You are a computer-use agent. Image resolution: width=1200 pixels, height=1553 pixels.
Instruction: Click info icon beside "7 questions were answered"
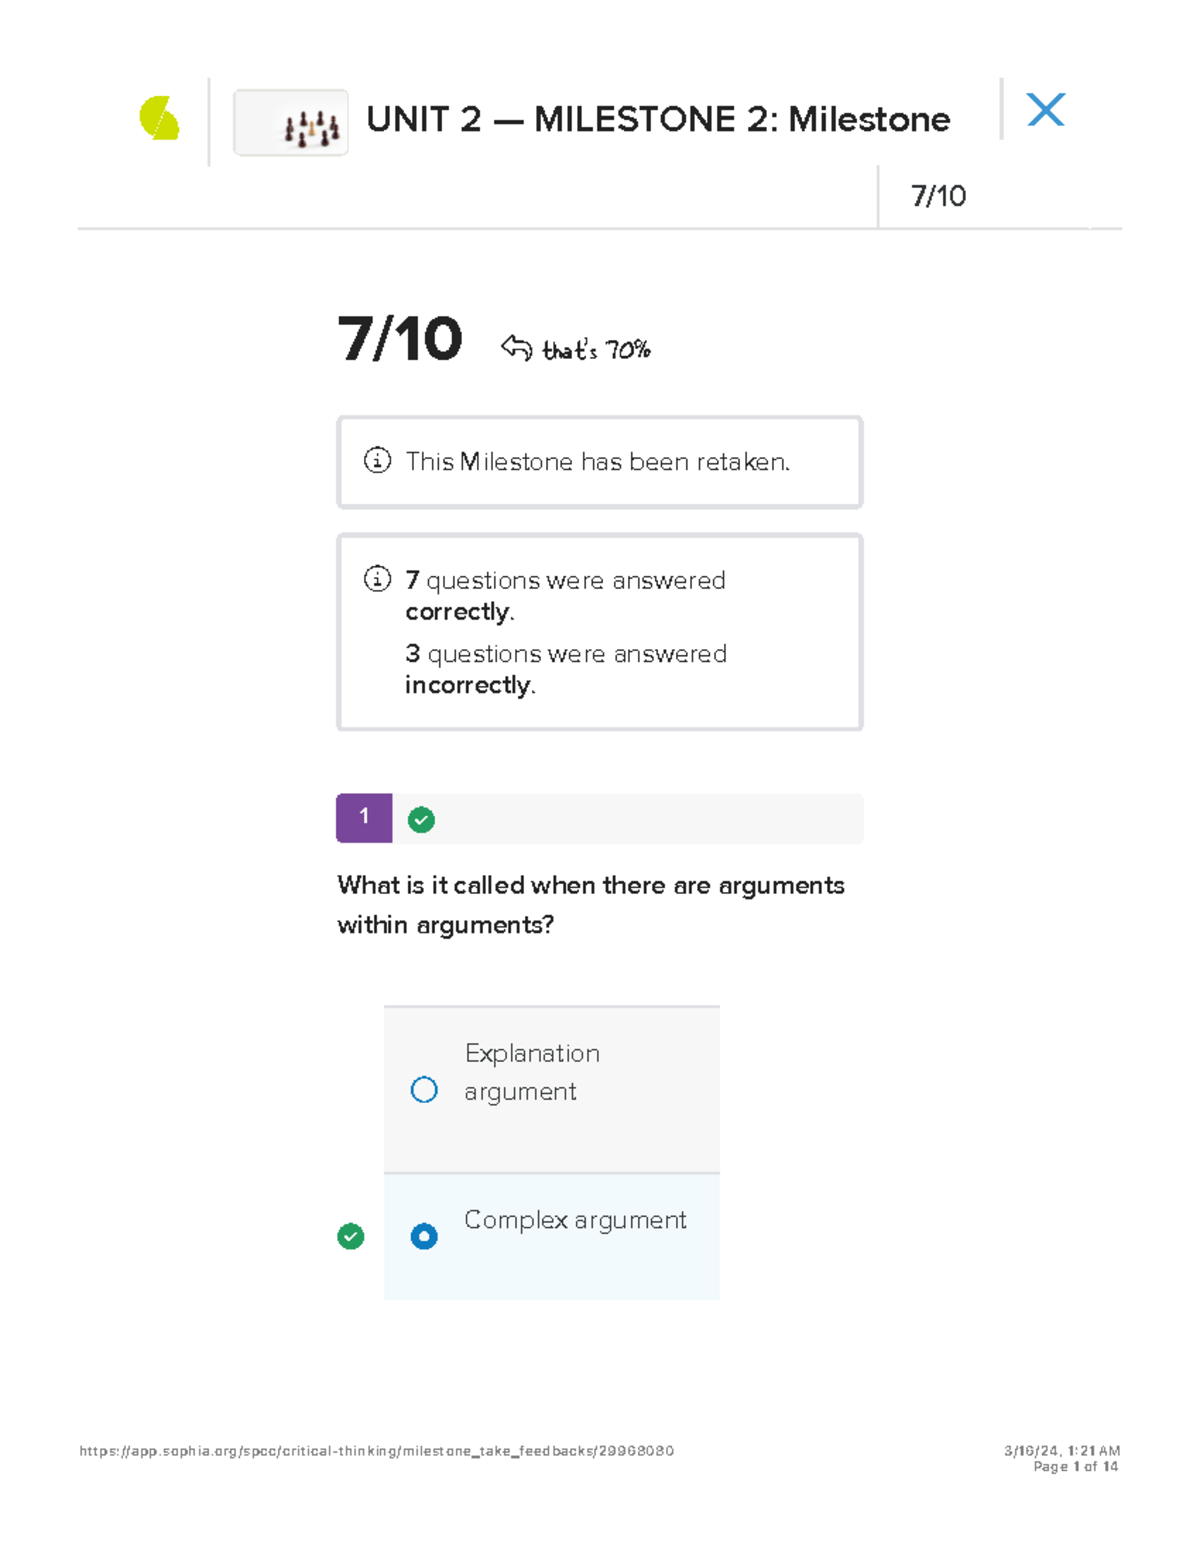[x=377, y=579]
